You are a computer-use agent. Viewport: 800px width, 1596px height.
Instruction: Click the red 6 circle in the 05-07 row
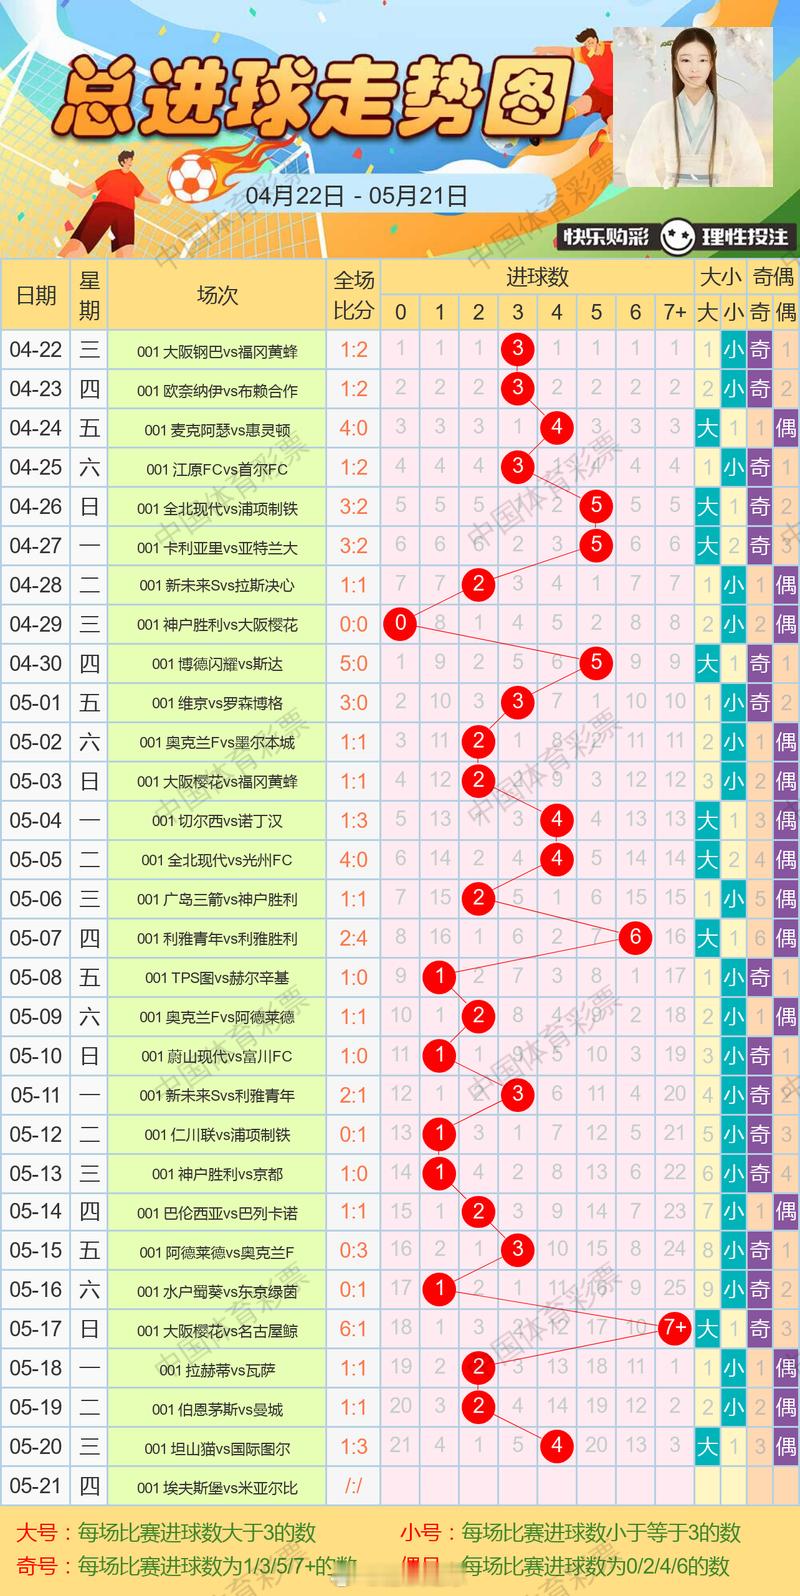point(635,938)
